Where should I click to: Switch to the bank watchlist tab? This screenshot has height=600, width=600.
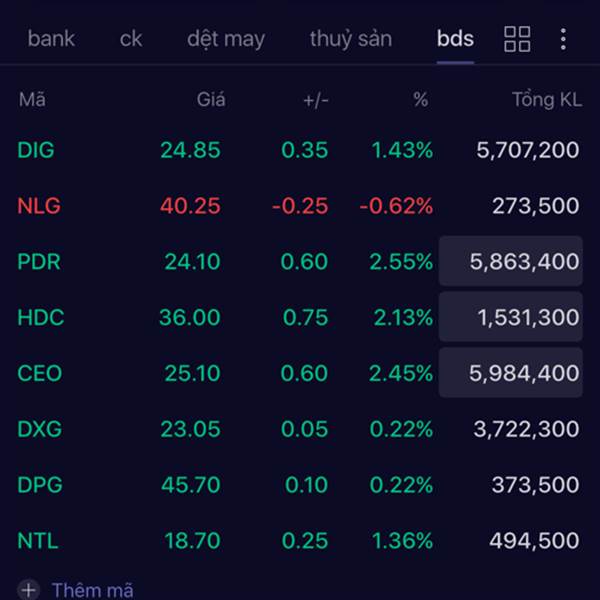coord(51,39)
